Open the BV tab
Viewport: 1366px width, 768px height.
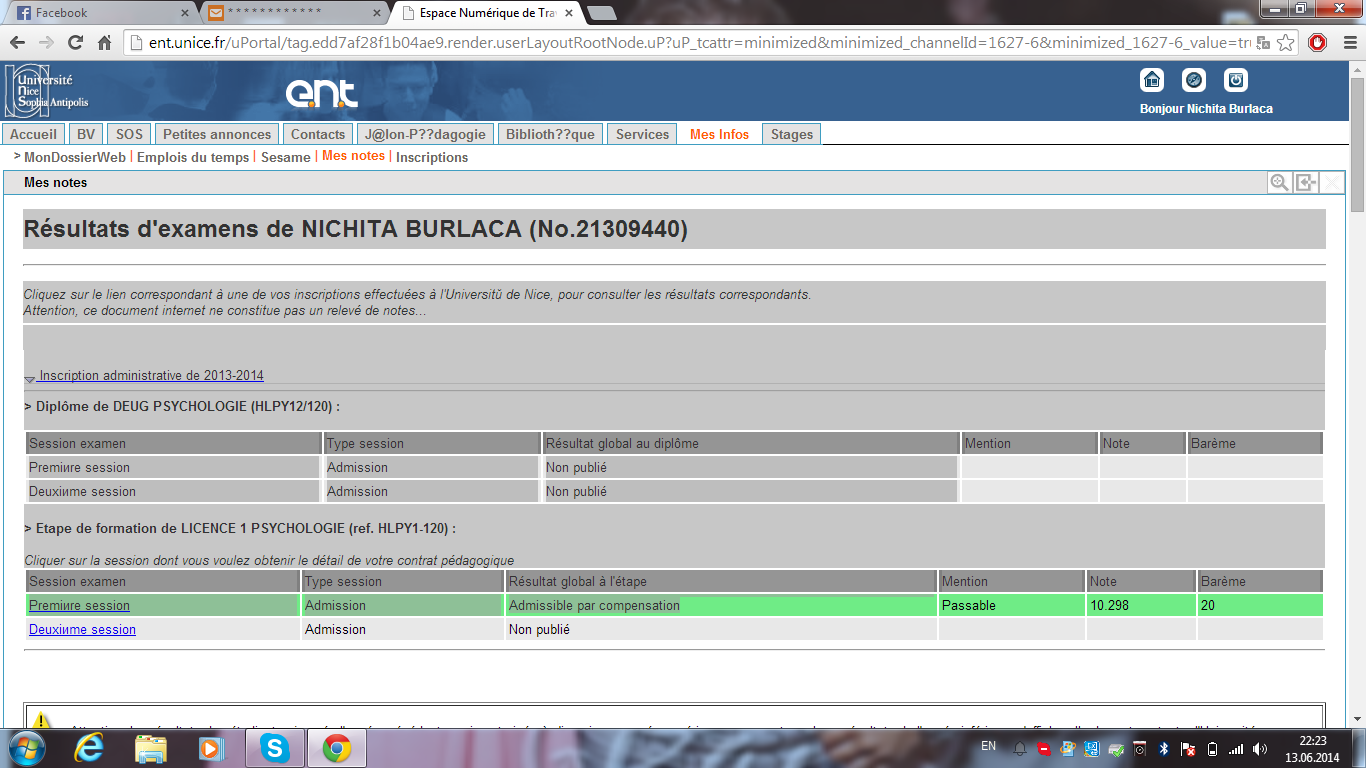pyautogui.click(x=86, y=134)
